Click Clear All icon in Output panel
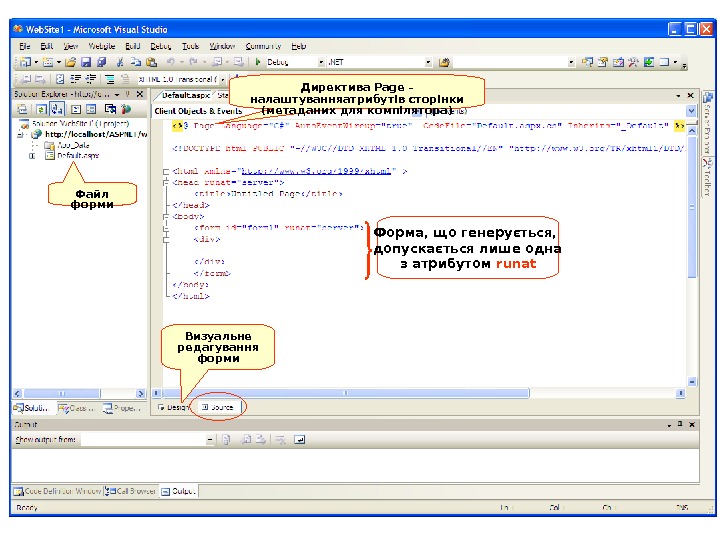Viewport: 720px width, 540px height. click(281, 440)
